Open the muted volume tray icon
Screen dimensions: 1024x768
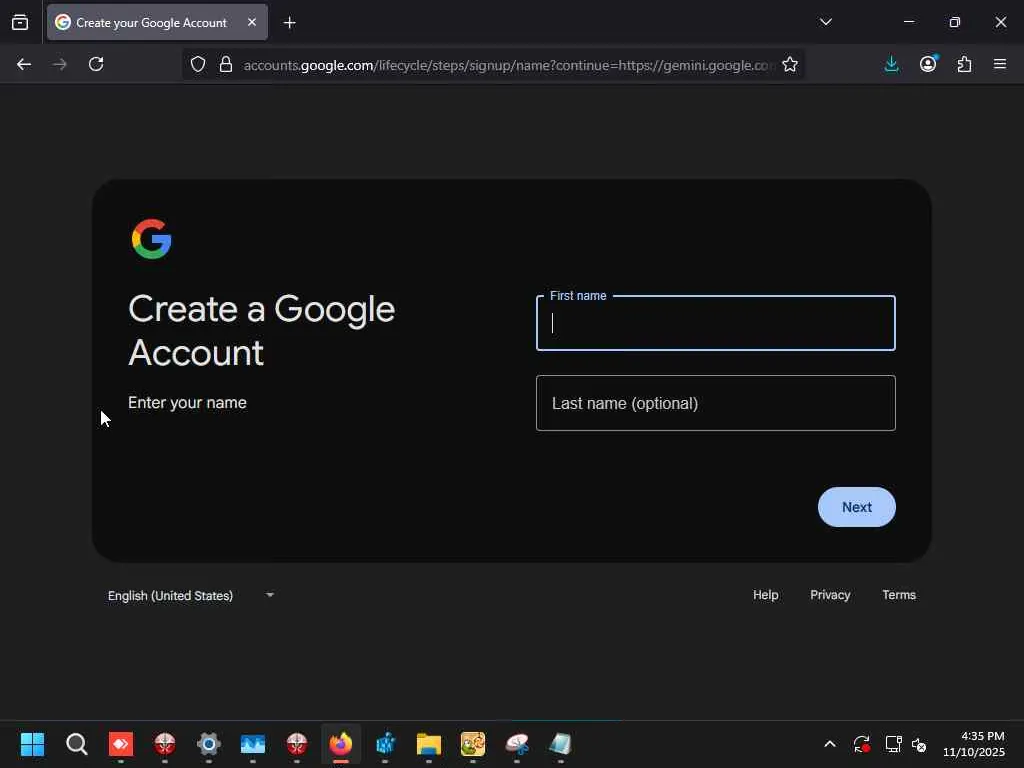pos(920,744)
